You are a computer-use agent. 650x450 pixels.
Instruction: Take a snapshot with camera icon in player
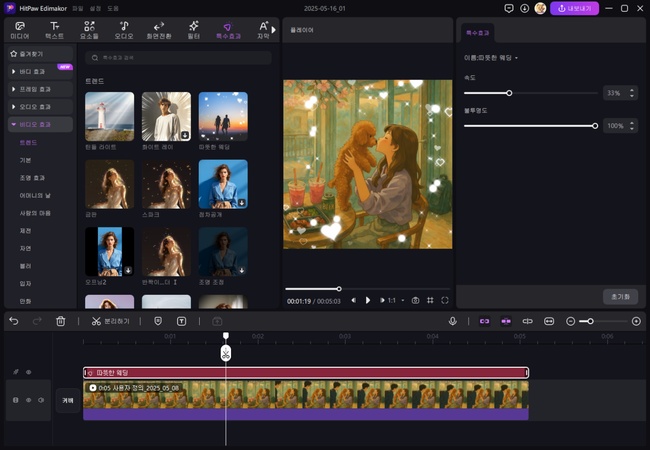[415, 300]
